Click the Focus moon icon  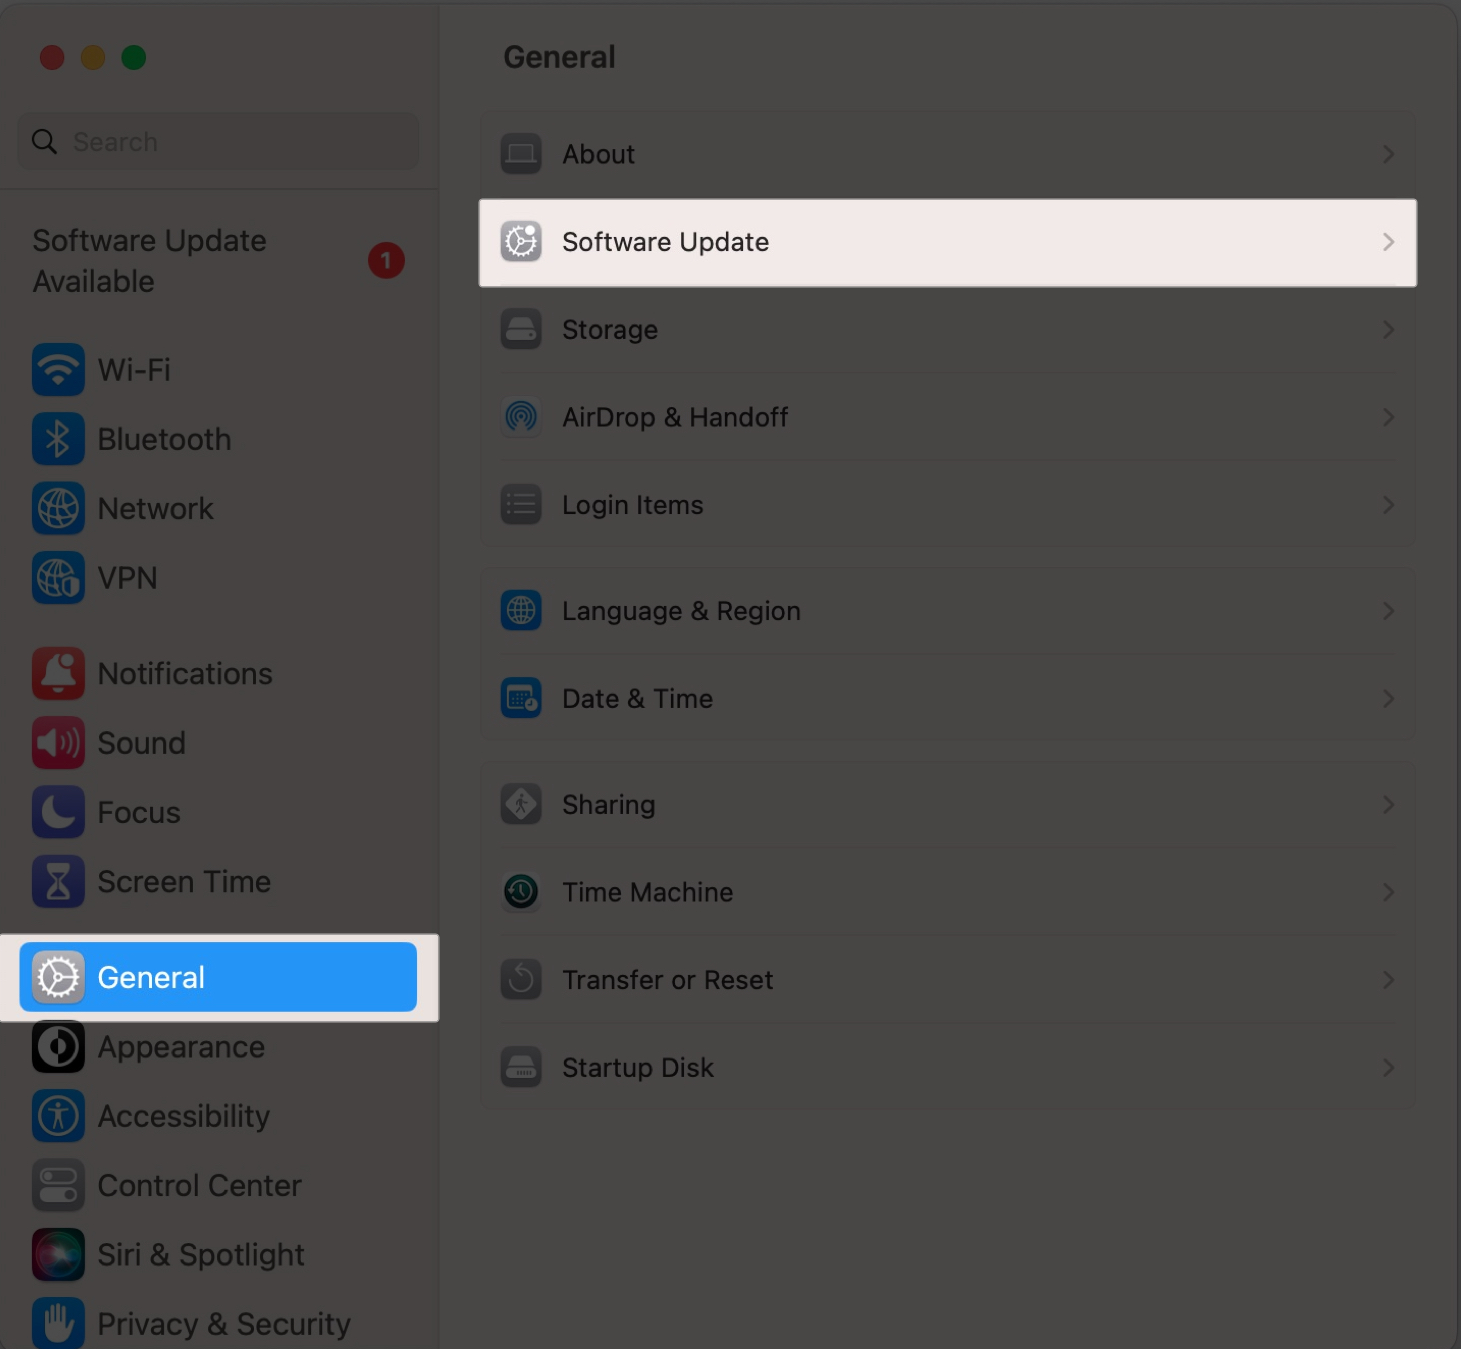[x=58, y=812]
